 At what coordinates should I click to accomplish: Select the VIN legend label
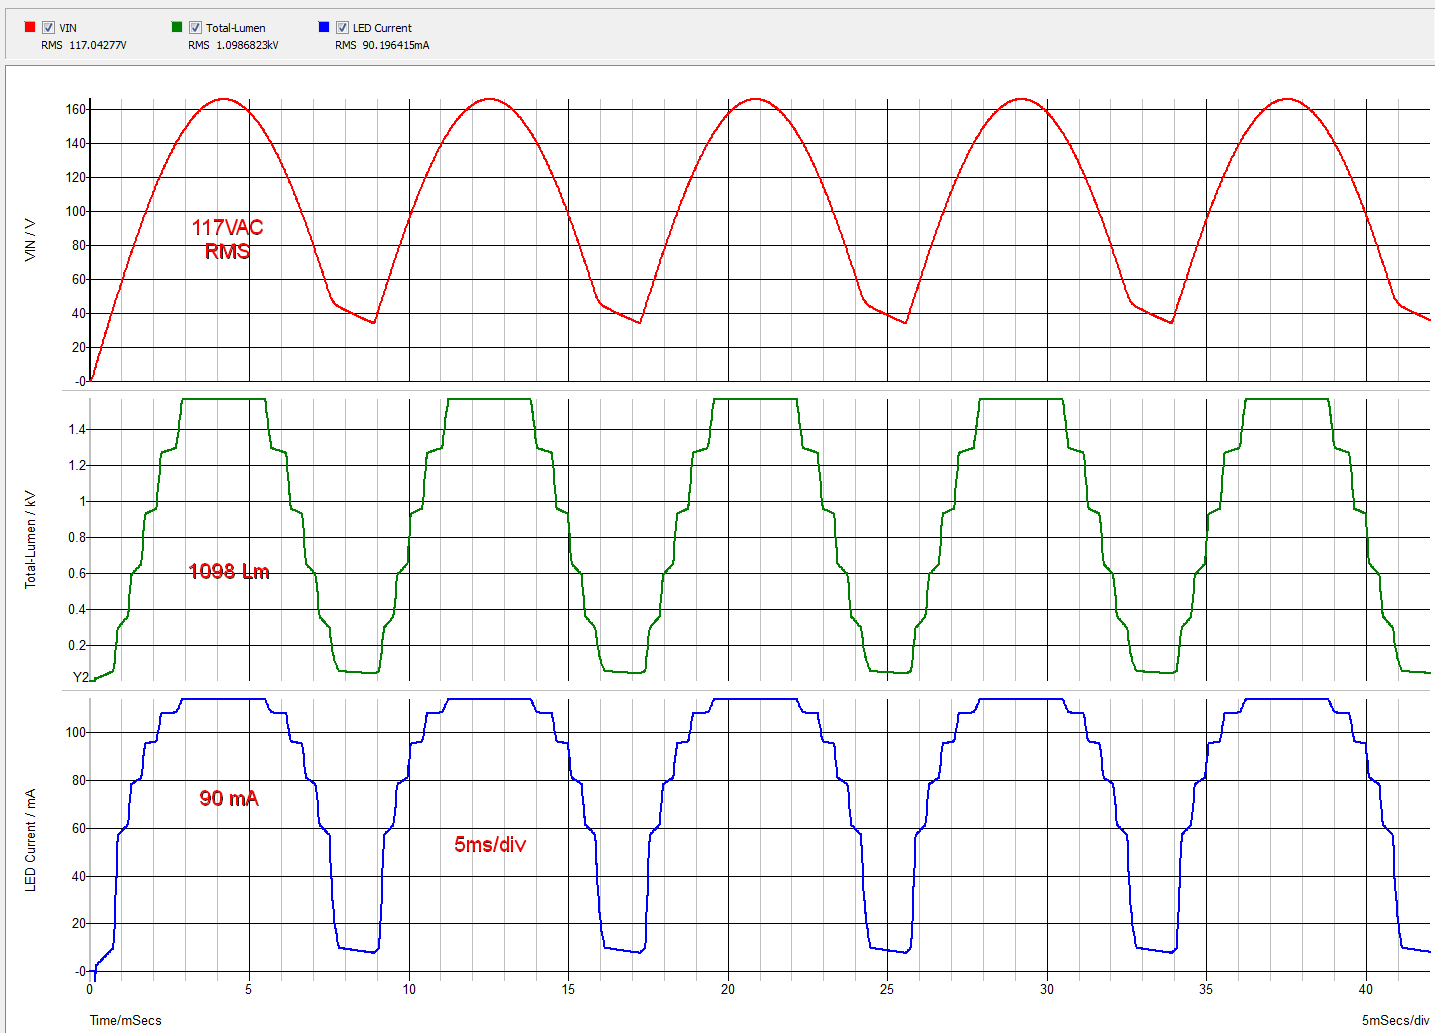68,28
